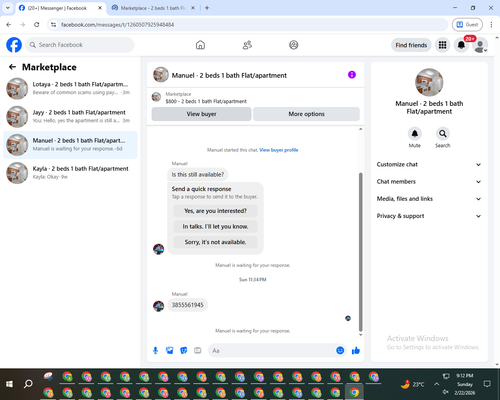Mute the Manuel conversation
The height and width of the screenshot is (400, 500).
click(415, 134)
